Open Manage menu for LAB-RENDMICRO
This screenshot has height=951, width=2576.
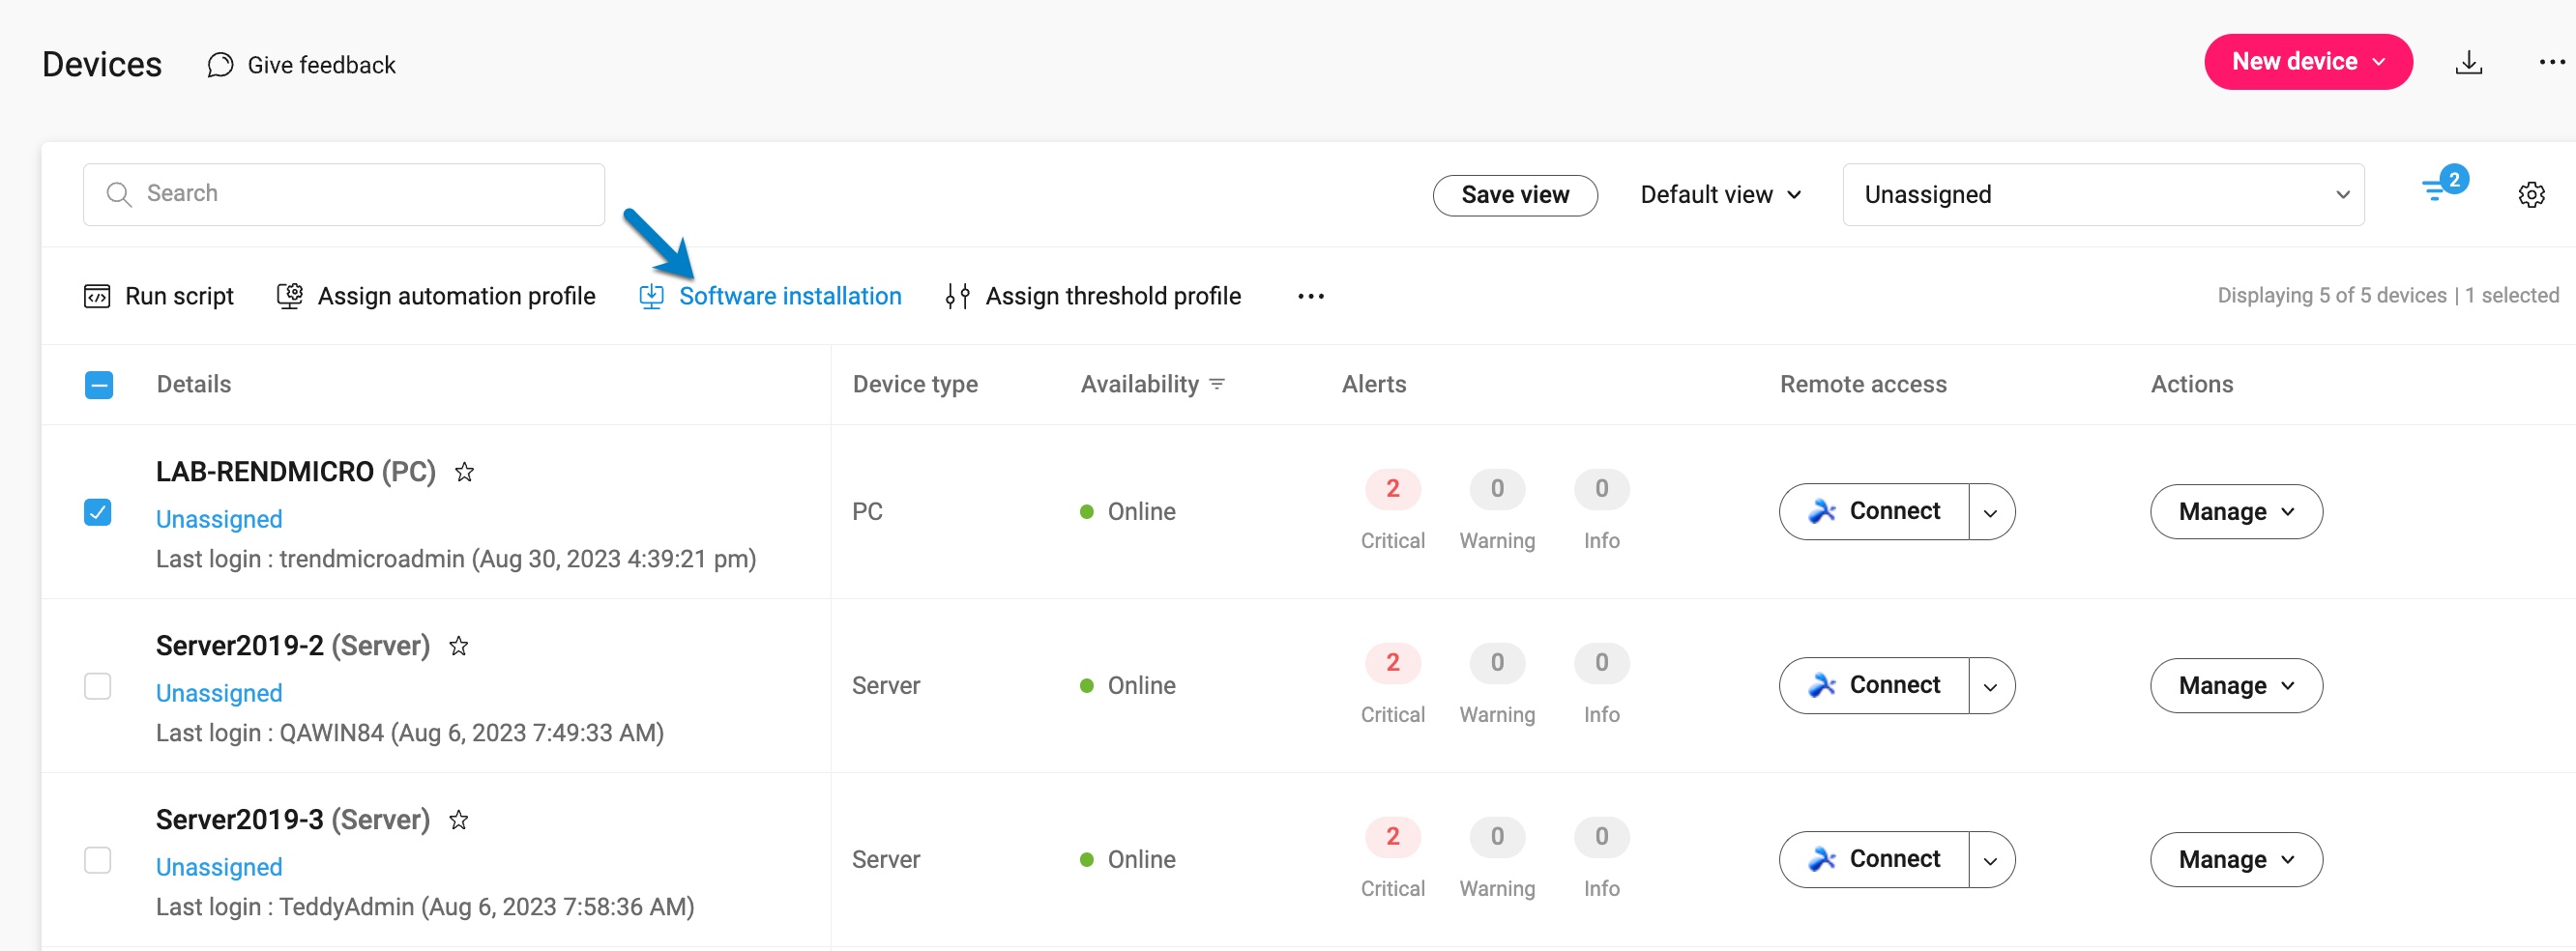tap(2236, 512)
